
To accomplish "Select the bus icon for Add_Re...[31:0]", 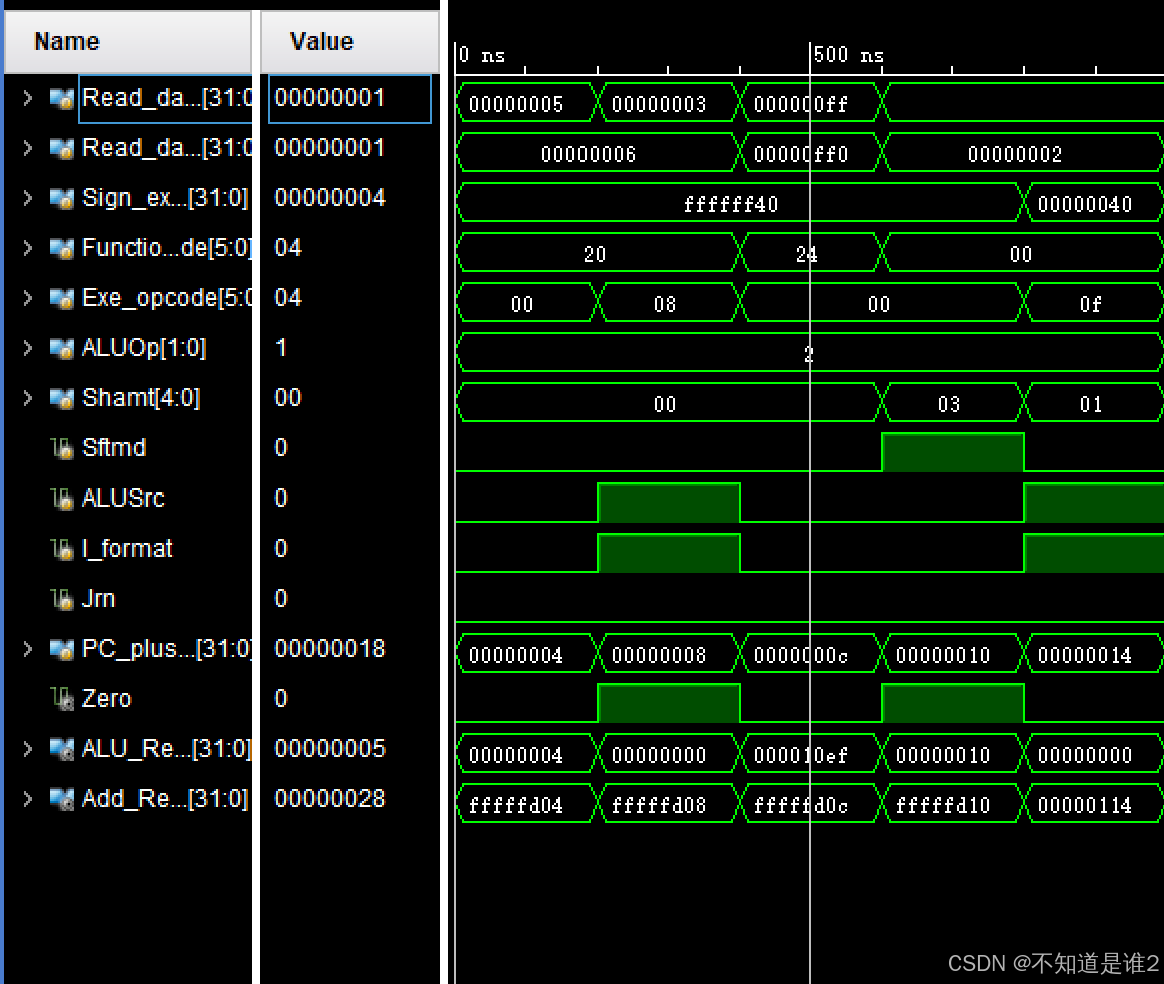I will click(x=60, y=798).
